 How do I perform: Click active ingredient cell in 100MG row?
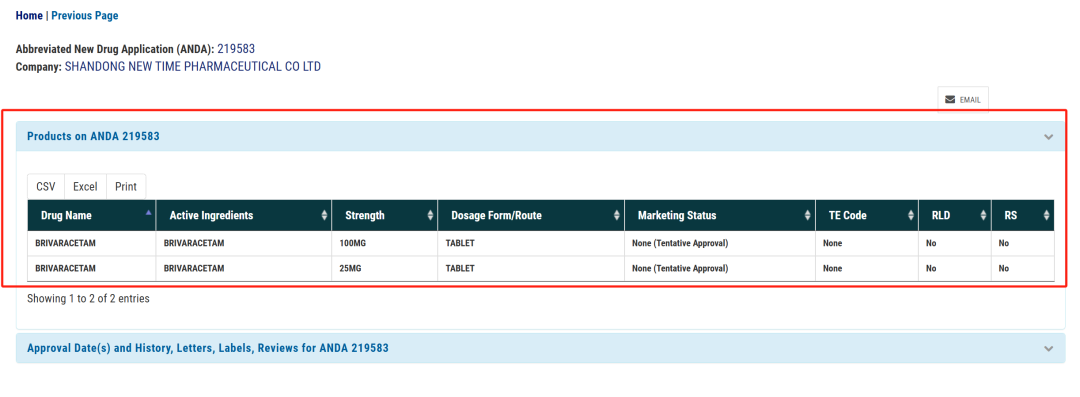point(244,243)
